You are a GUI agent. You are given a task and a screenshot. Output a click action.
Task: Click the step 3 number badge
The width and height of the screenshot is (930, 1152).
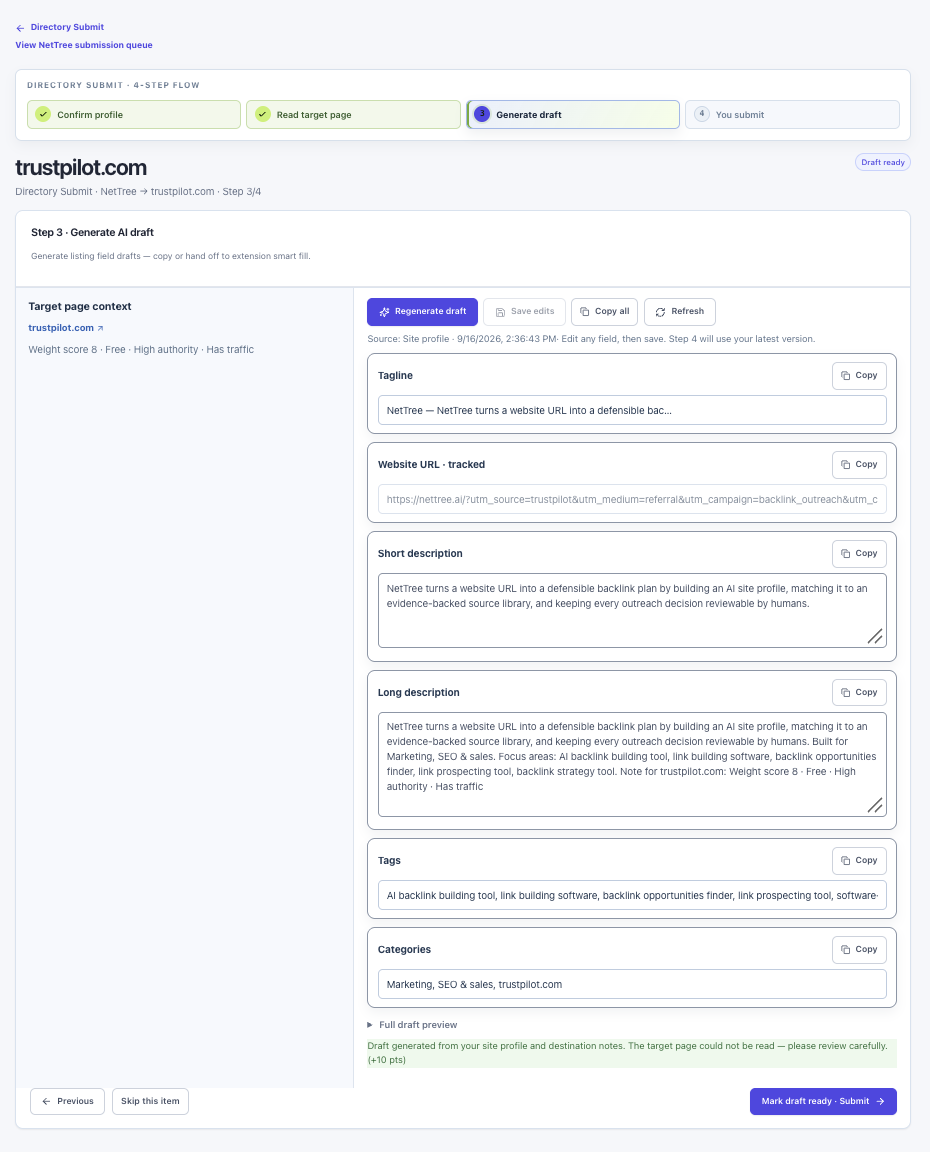point(482,115)
